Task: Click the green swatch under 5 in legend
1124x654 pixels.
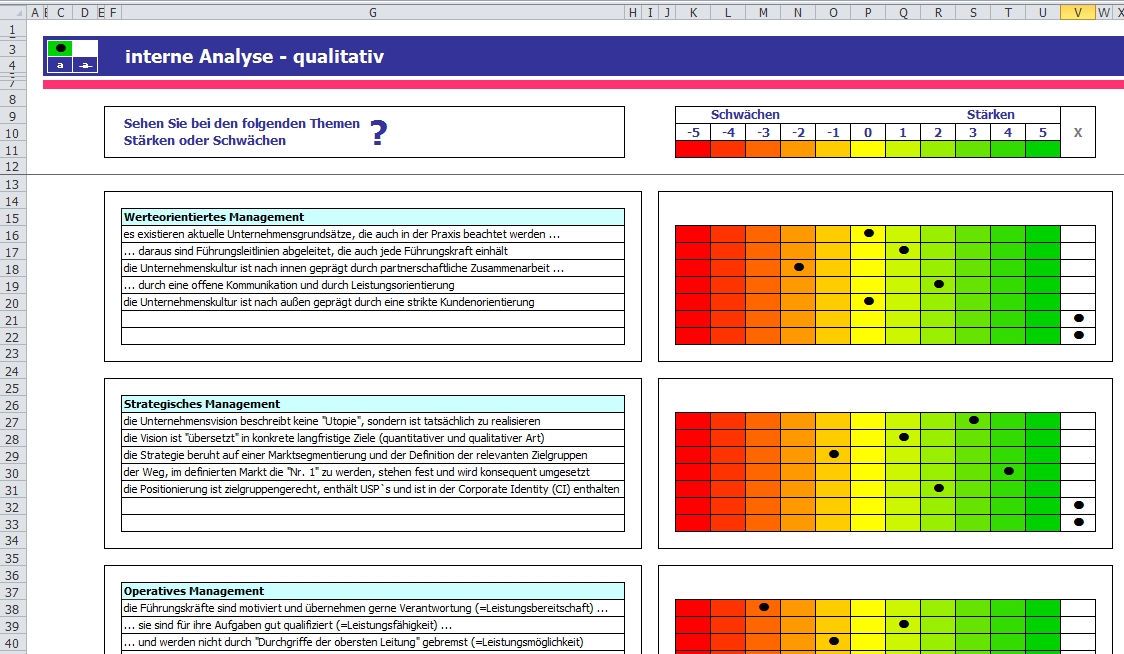Action: (x=1042, y=149)
